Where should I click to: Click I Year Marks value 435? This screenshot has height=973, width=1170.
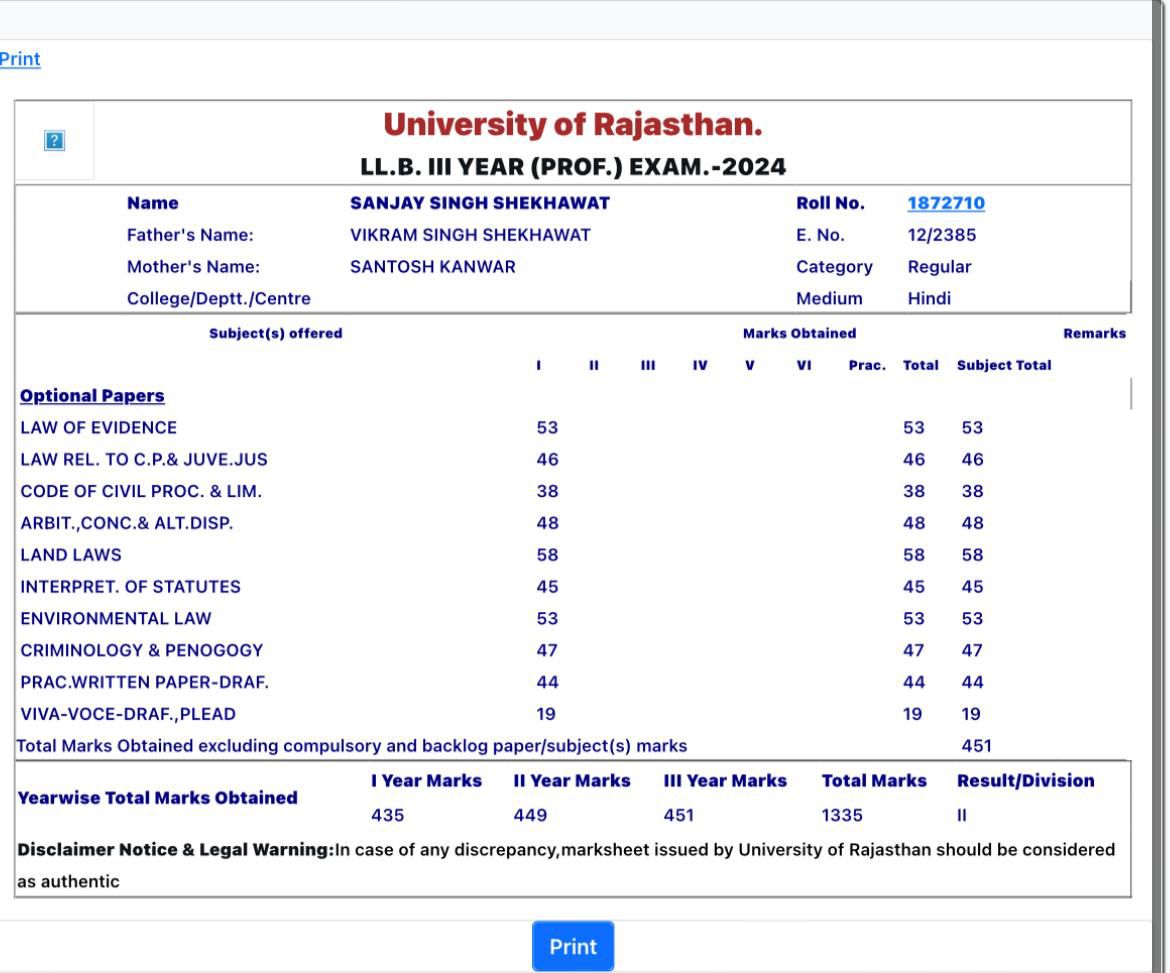click(387, 815)
